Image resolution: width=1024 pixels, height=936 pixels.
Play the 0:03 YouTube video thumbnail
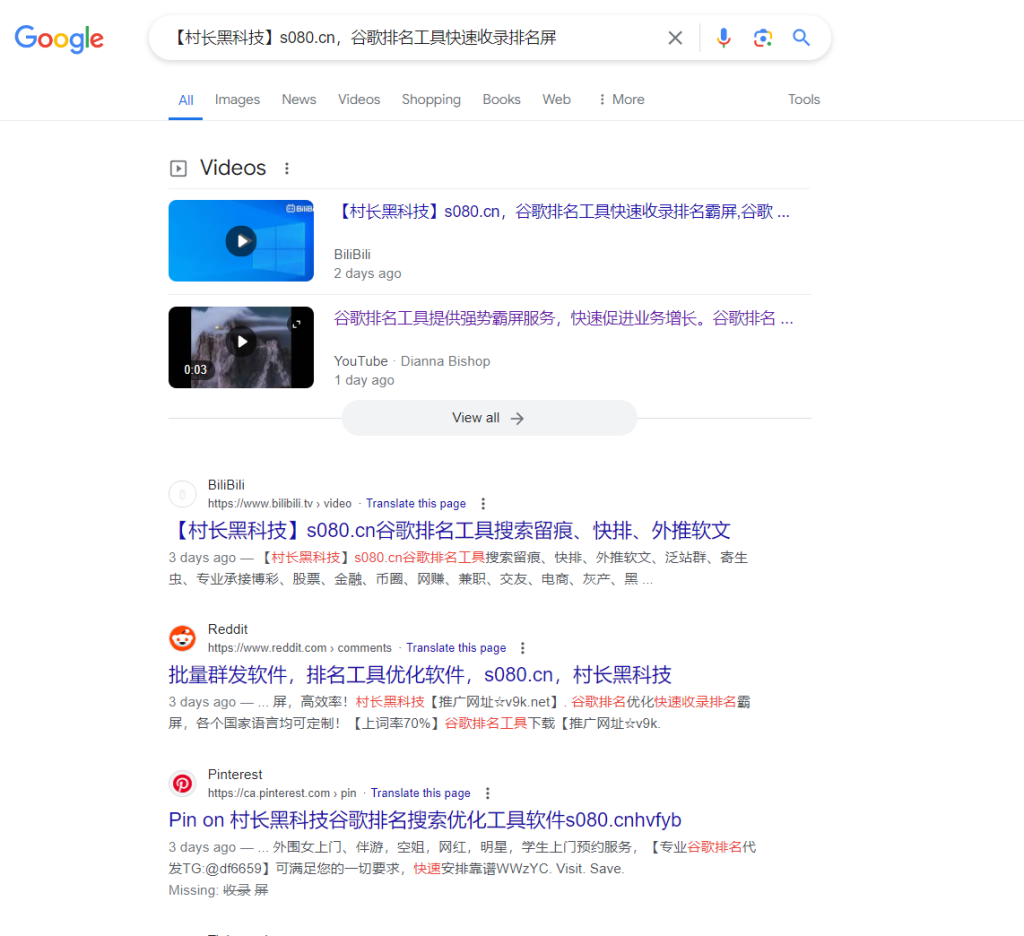(240, 347)
